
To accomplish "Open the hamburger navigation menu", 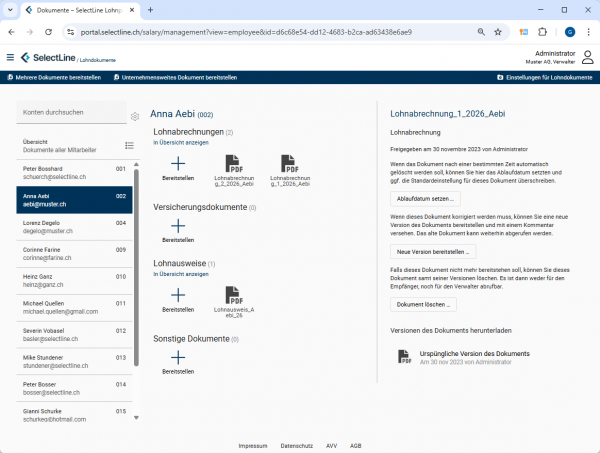I will click(x=10, y=58).
